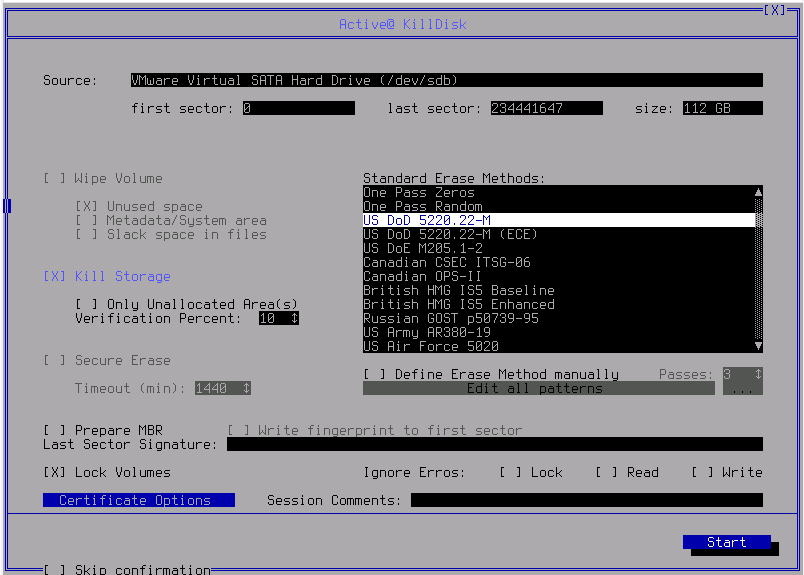The image size is (804, 575).
Task: Enable Only Unallocated Area(s) checkbox
Action: click(86, 304)
